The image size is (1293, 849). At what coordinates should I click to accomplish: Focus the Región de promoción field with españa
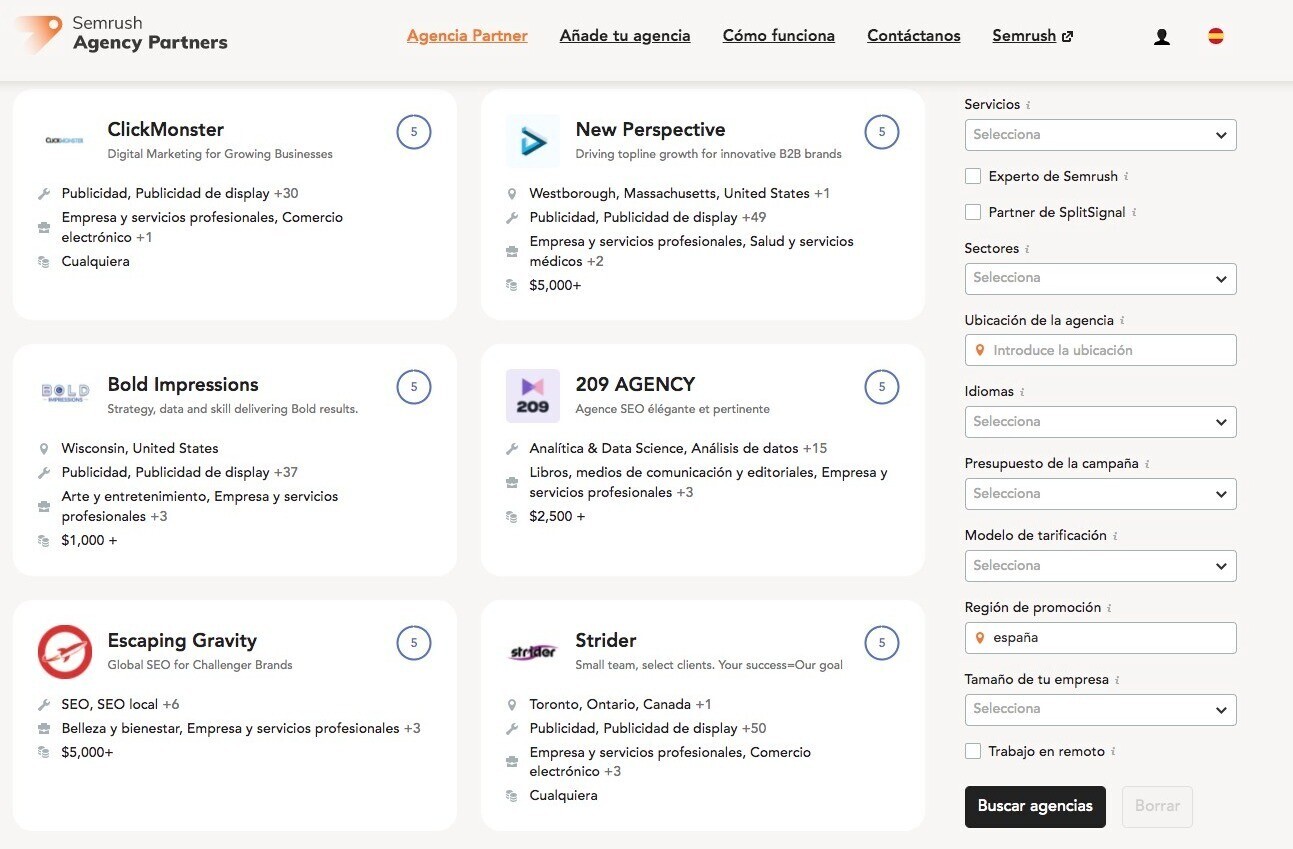(x=1100, y=638)
